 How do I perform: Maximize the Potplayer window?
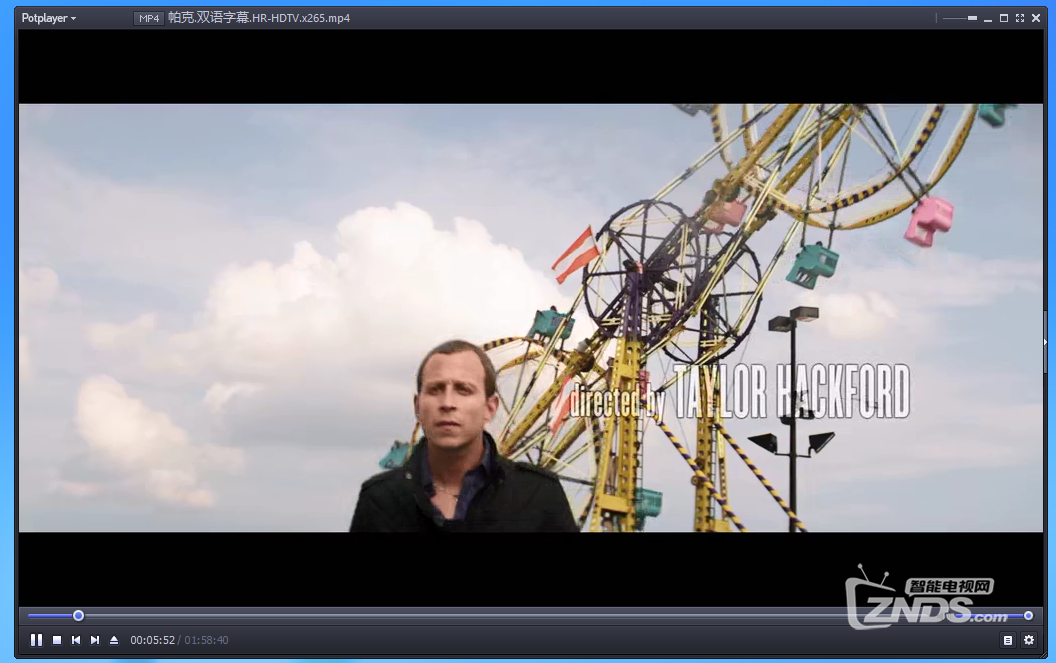[1003, 18]
